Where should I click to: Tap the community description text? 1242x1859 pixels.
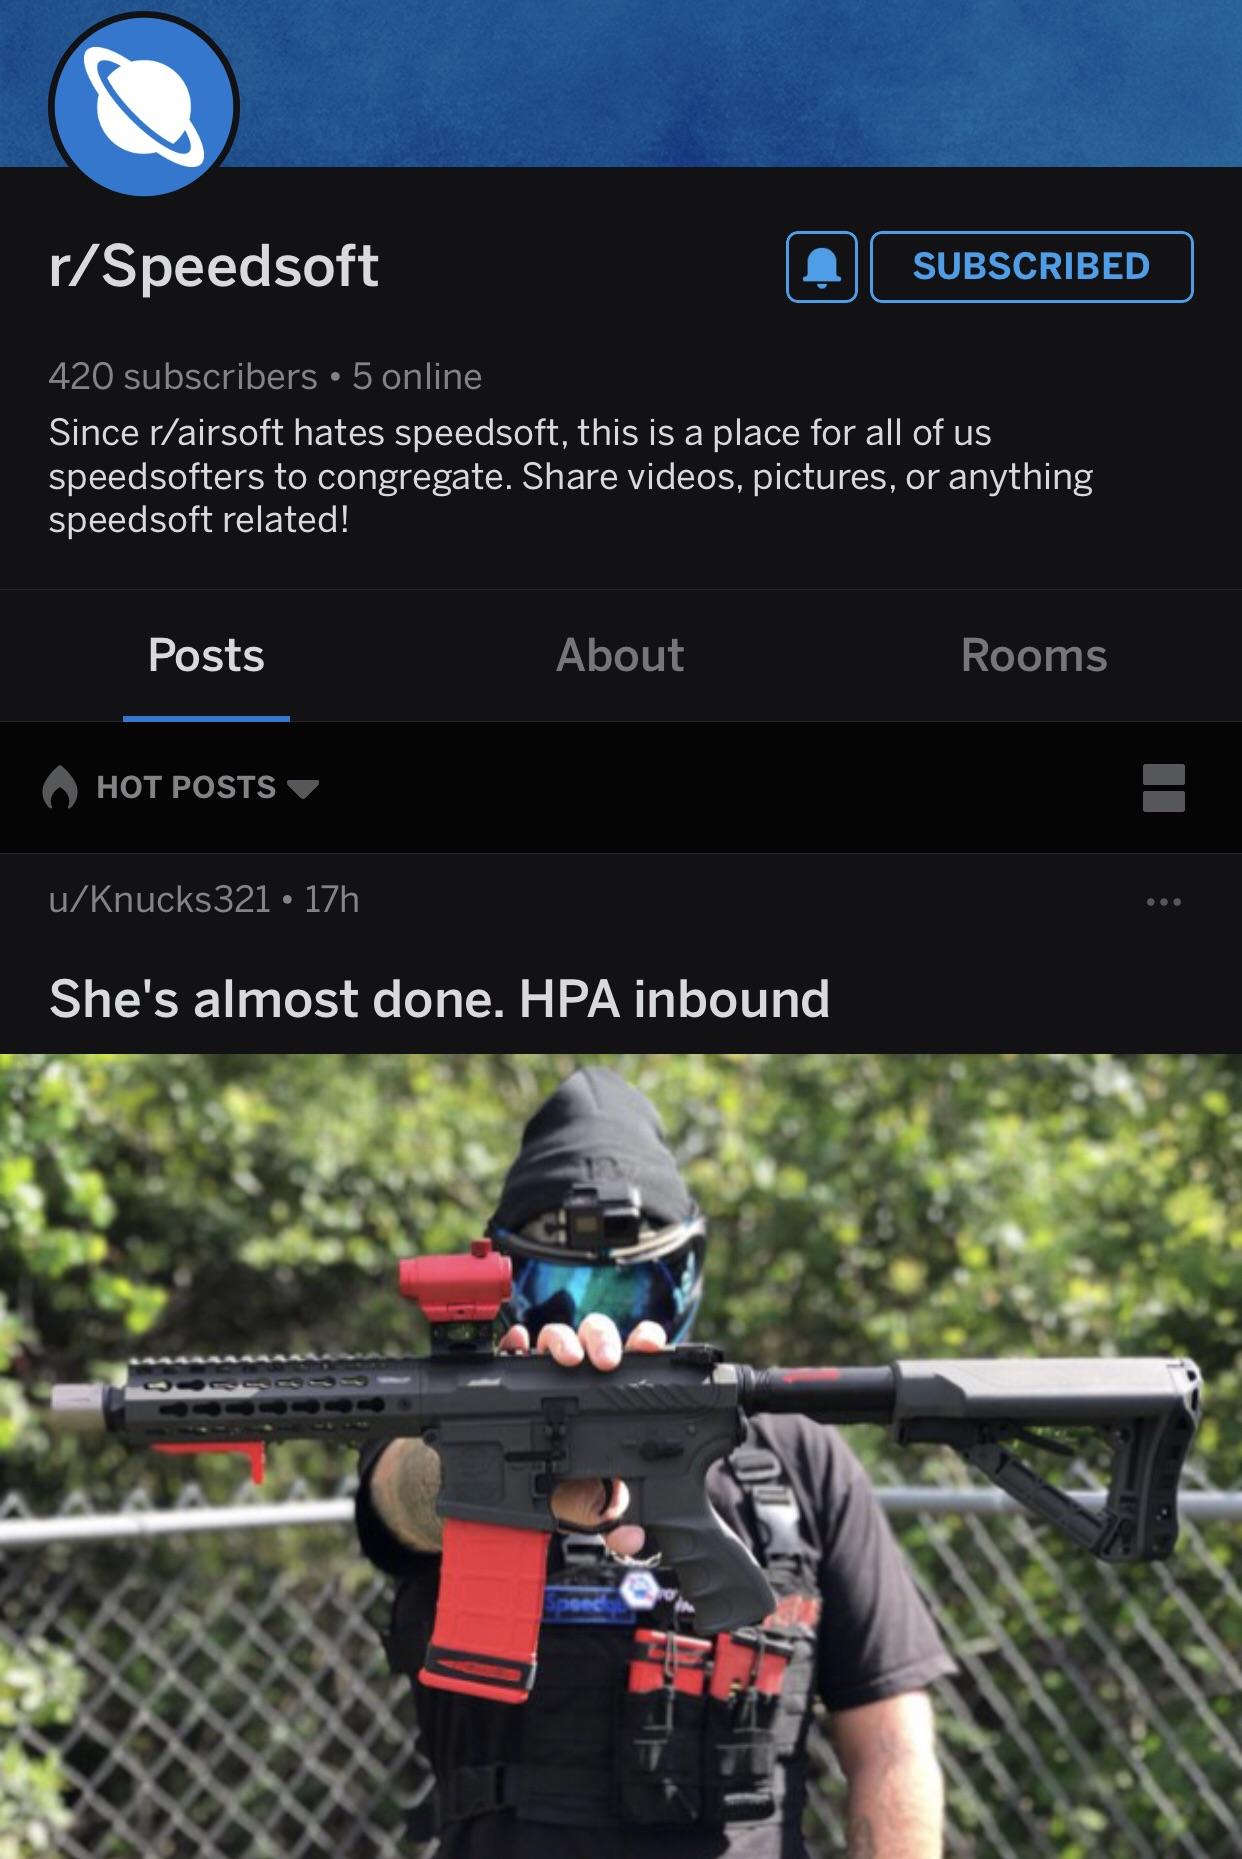tap(571, 476)
